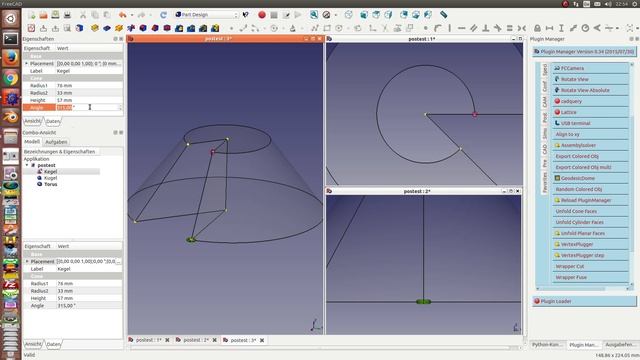The height and width of the screenshot is (360, 640).
Task: Switch to the postest : 2* document tab
Action: click(196, 340)
